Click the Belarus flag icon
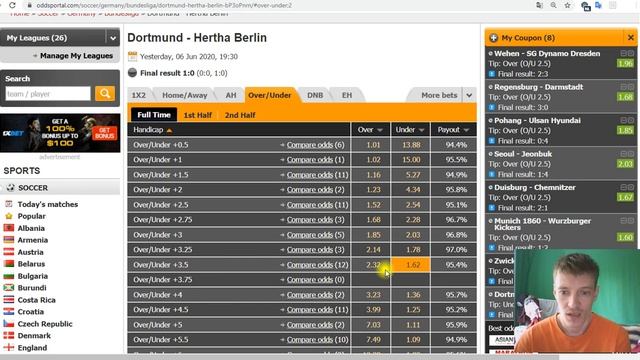 (x=9, y=264)
